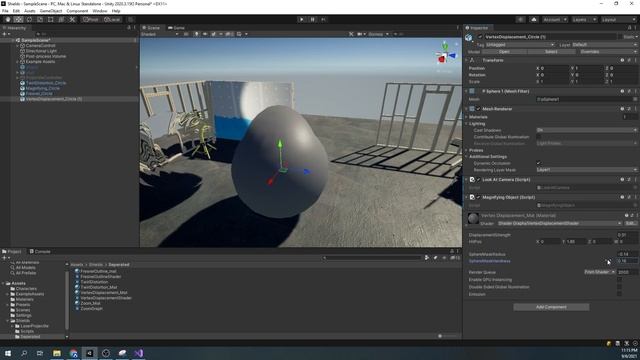The image size is (640, 360).
Task: Toggle the GameObject active checkbox
Action: pos(480,37)
